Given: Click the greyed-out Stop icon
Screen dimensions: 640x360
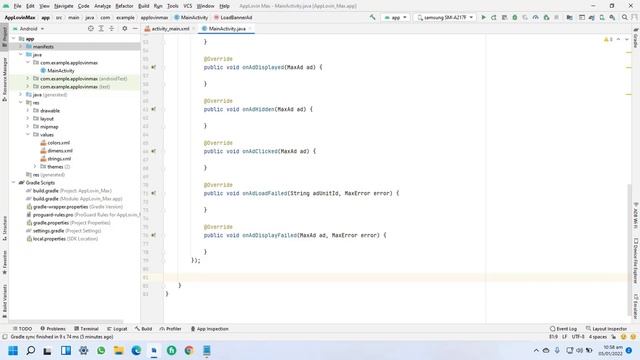Looking at the screenshot, I should [x=556, y=18].
